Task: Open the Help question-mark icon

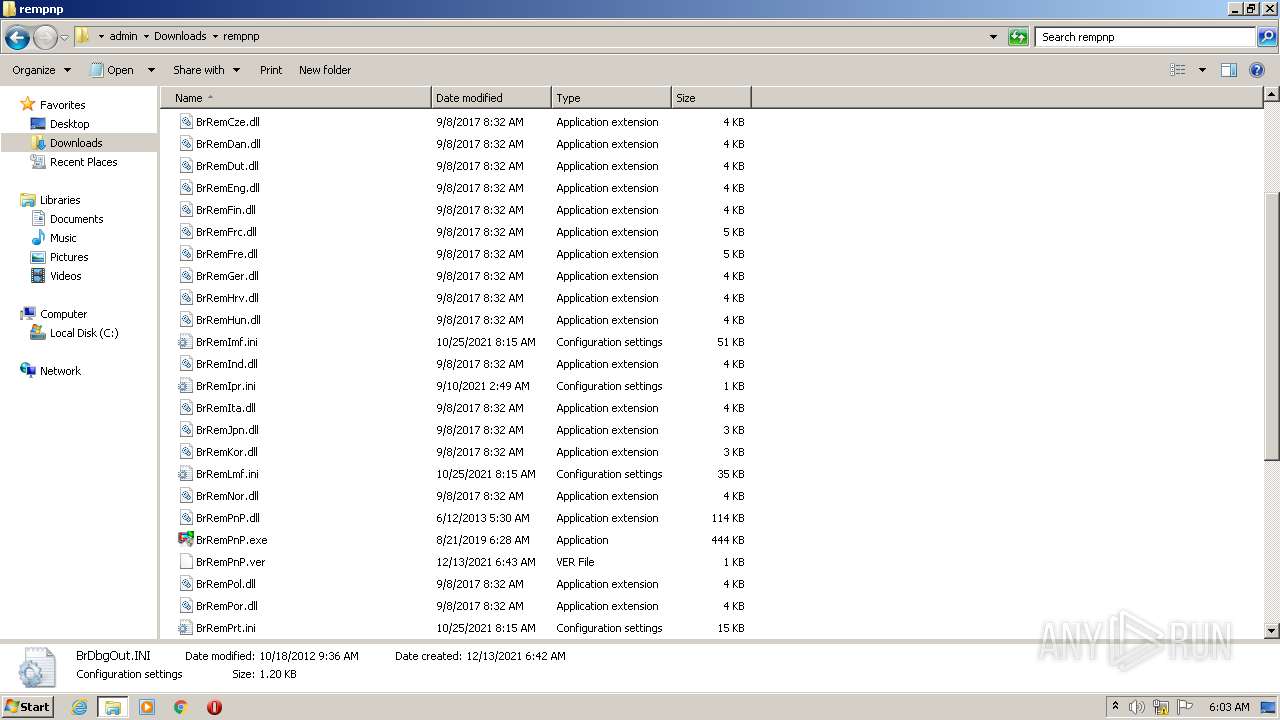Action: (x=1257, y=70)
